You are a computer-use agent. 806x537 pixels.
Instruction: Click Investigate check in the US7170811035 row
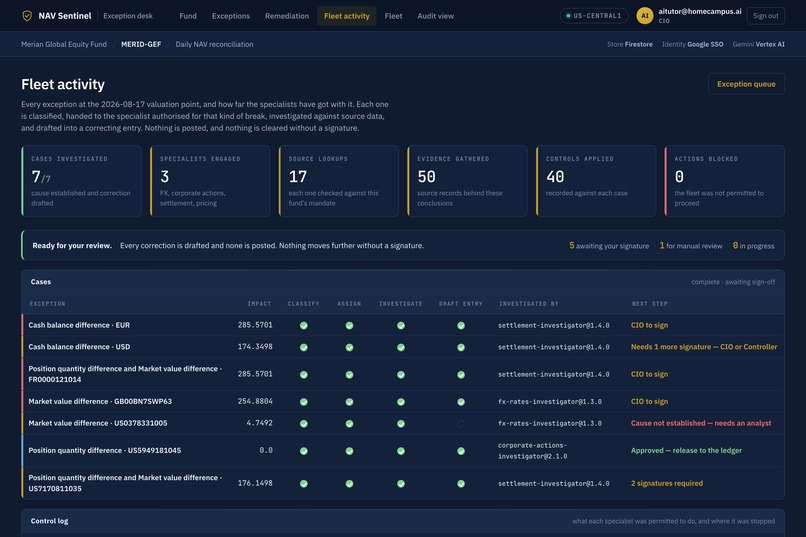[401, 484]
